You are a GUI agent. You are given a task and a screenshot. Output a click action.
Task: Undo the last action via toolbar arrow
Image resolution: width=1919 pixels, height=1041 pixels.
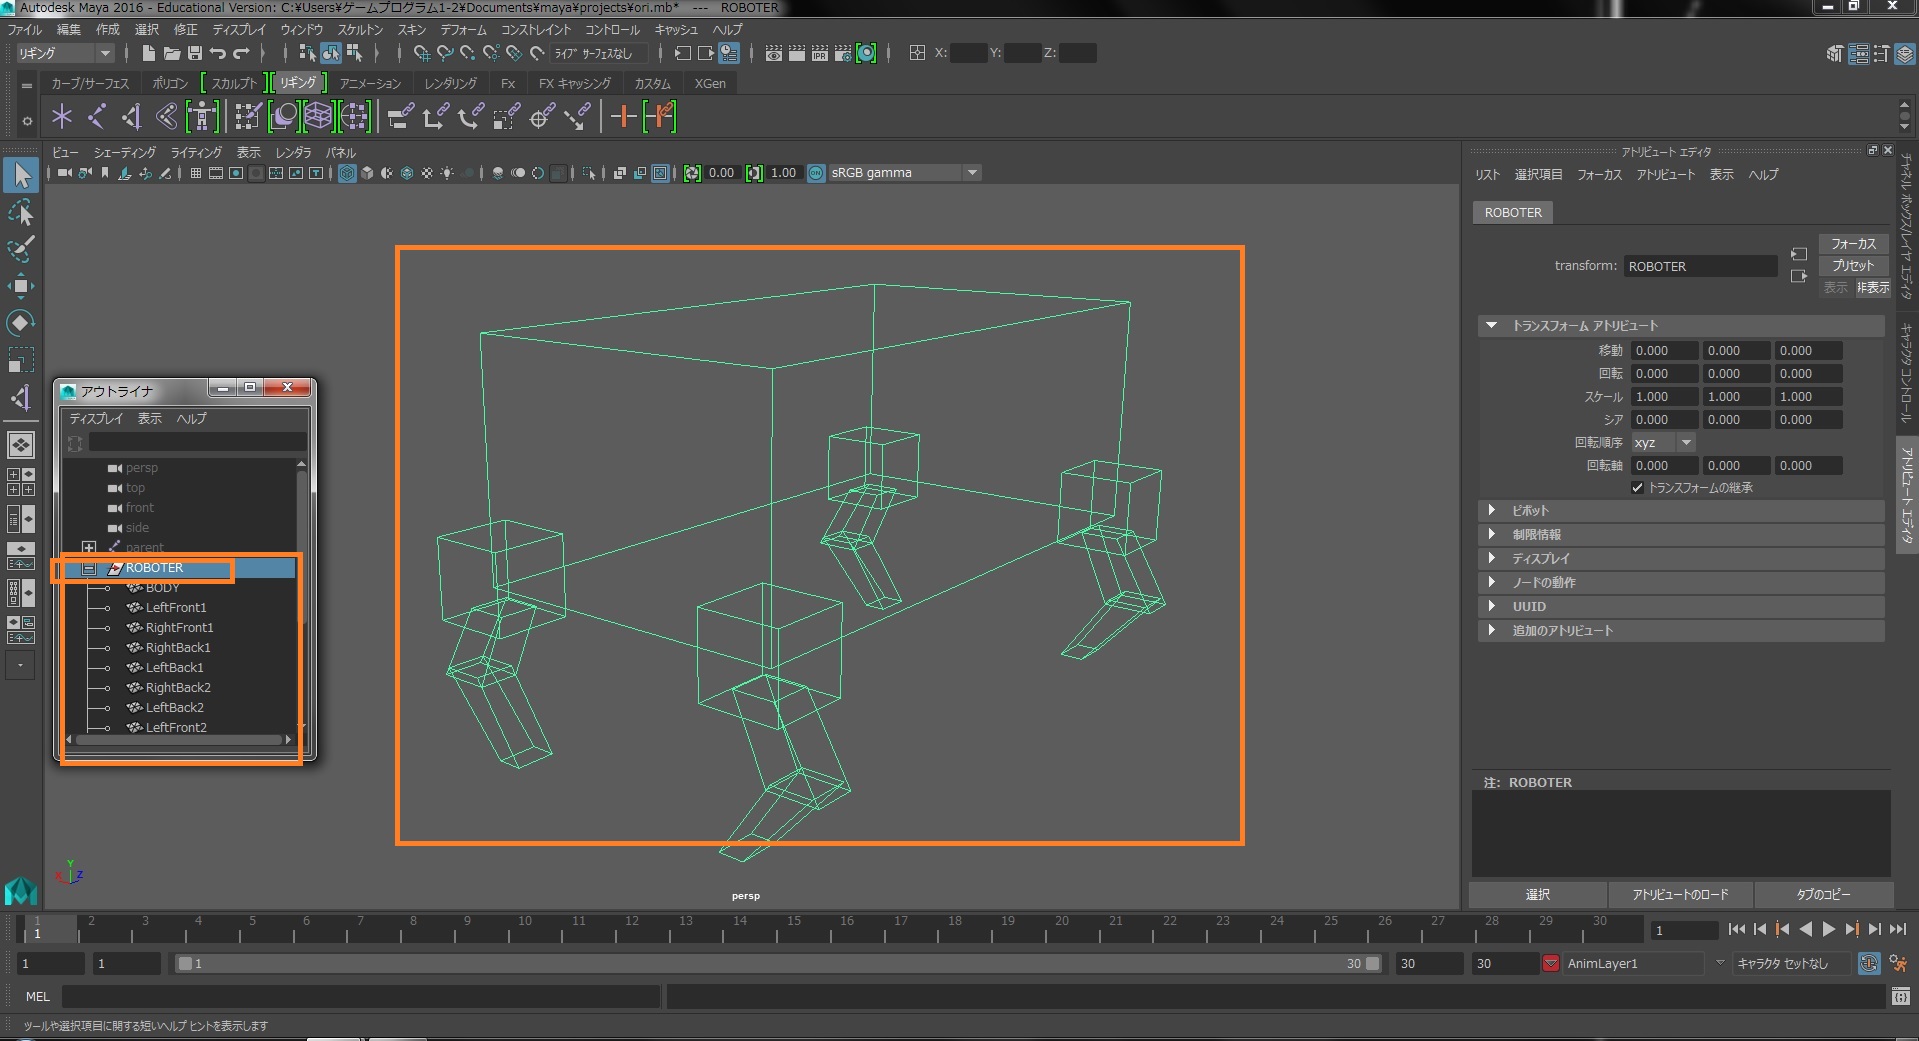[x=217, y=53]
